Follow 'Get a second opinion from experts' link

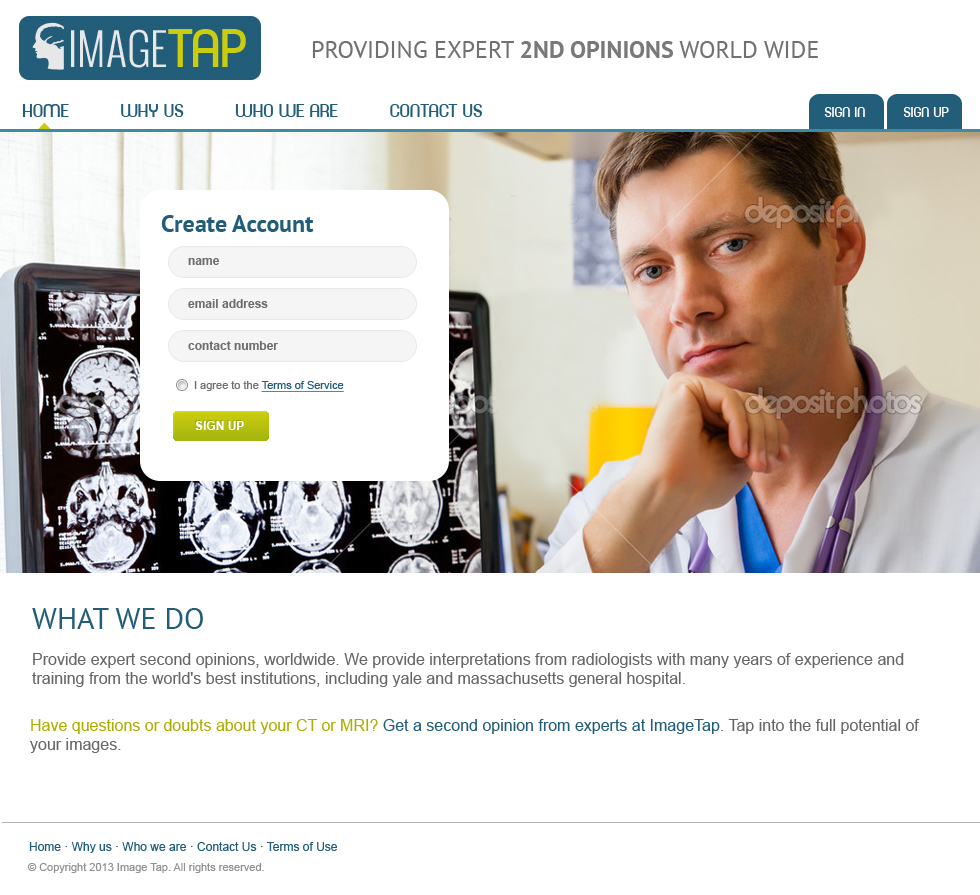(x=551, y=725)
